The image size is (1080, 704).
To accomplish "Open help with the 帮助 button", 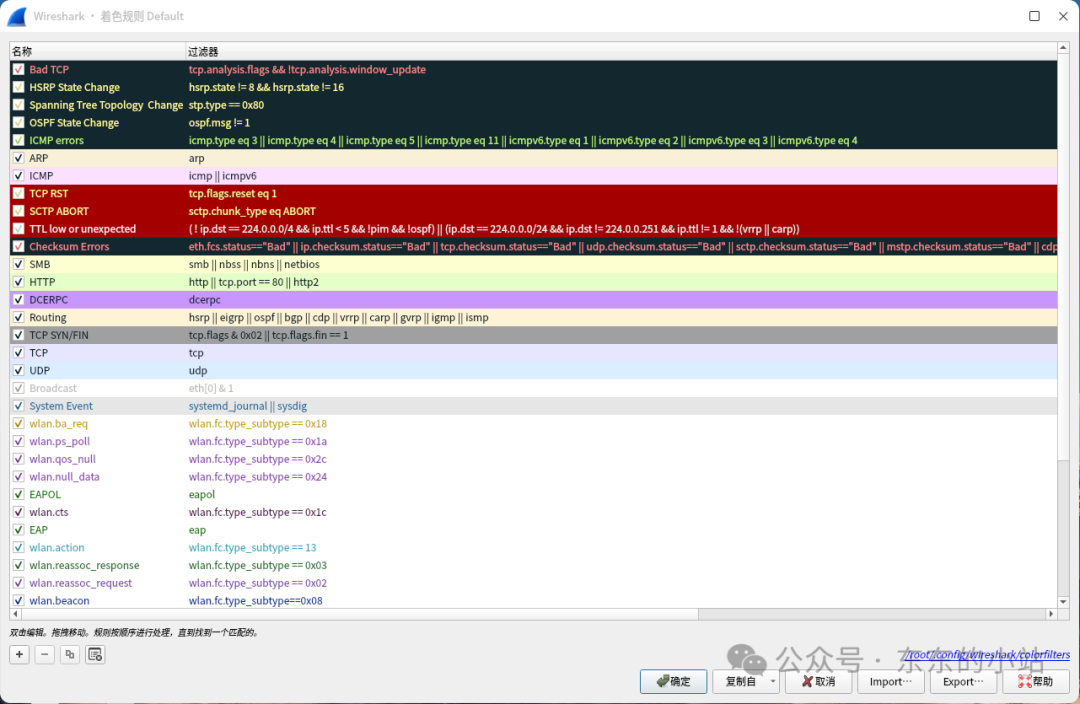I will [1035, 681].
